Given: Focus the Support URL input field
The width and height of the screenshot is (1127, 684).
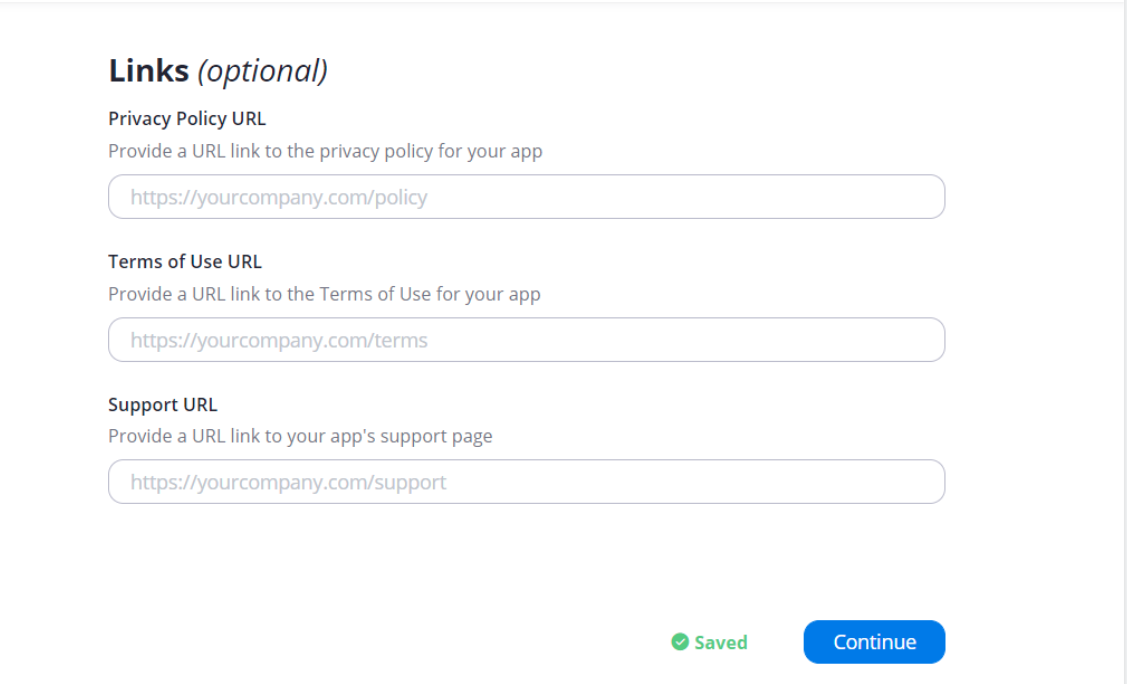Looking at the screenshot, I should click(x=526, y=482).
